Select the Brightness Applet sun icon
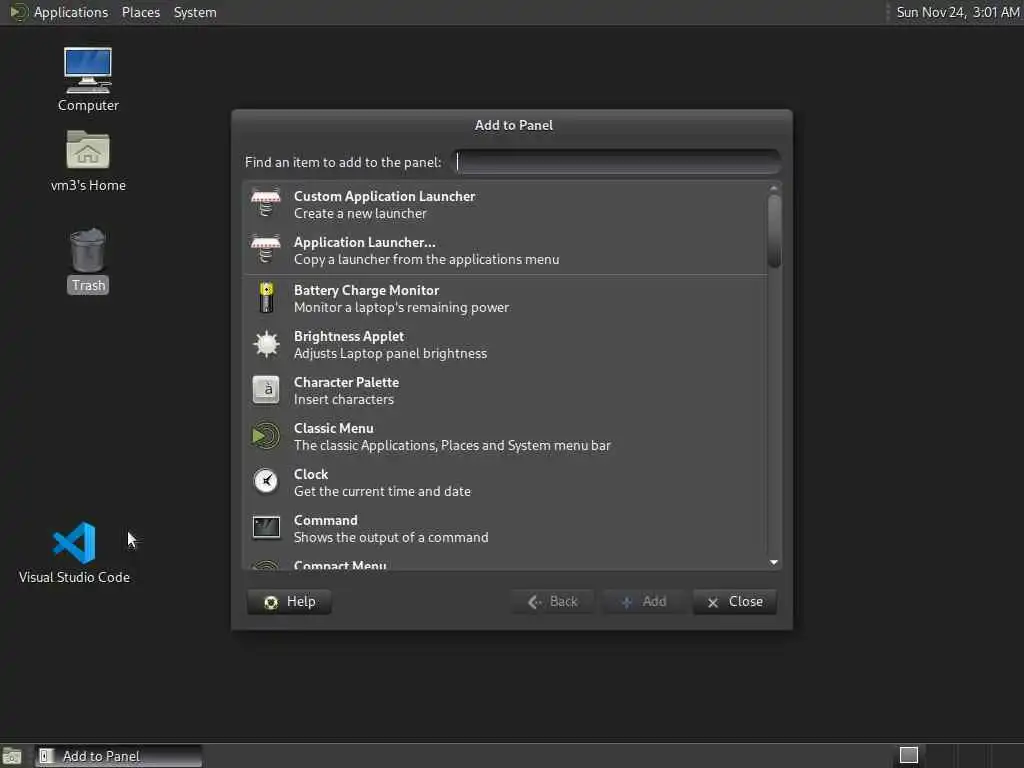This screenshot has width=1024, height=768. [x=266, y=344]
